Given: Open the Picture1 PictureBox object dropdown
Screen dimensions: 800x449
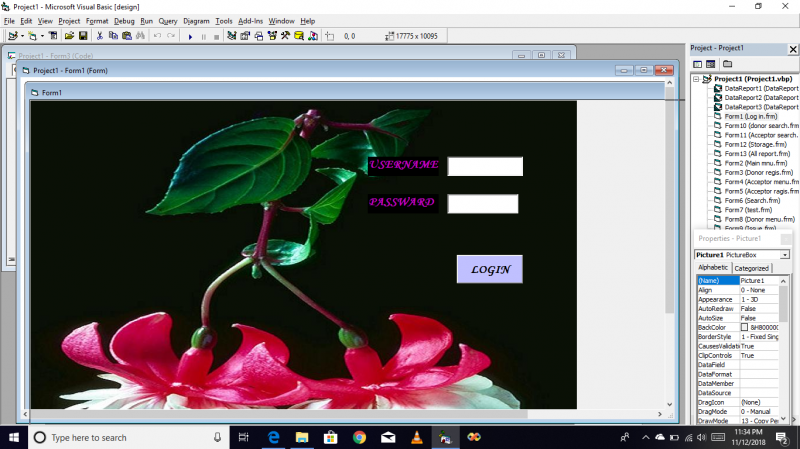Looking at the screenshot, I should coord(785,255).
